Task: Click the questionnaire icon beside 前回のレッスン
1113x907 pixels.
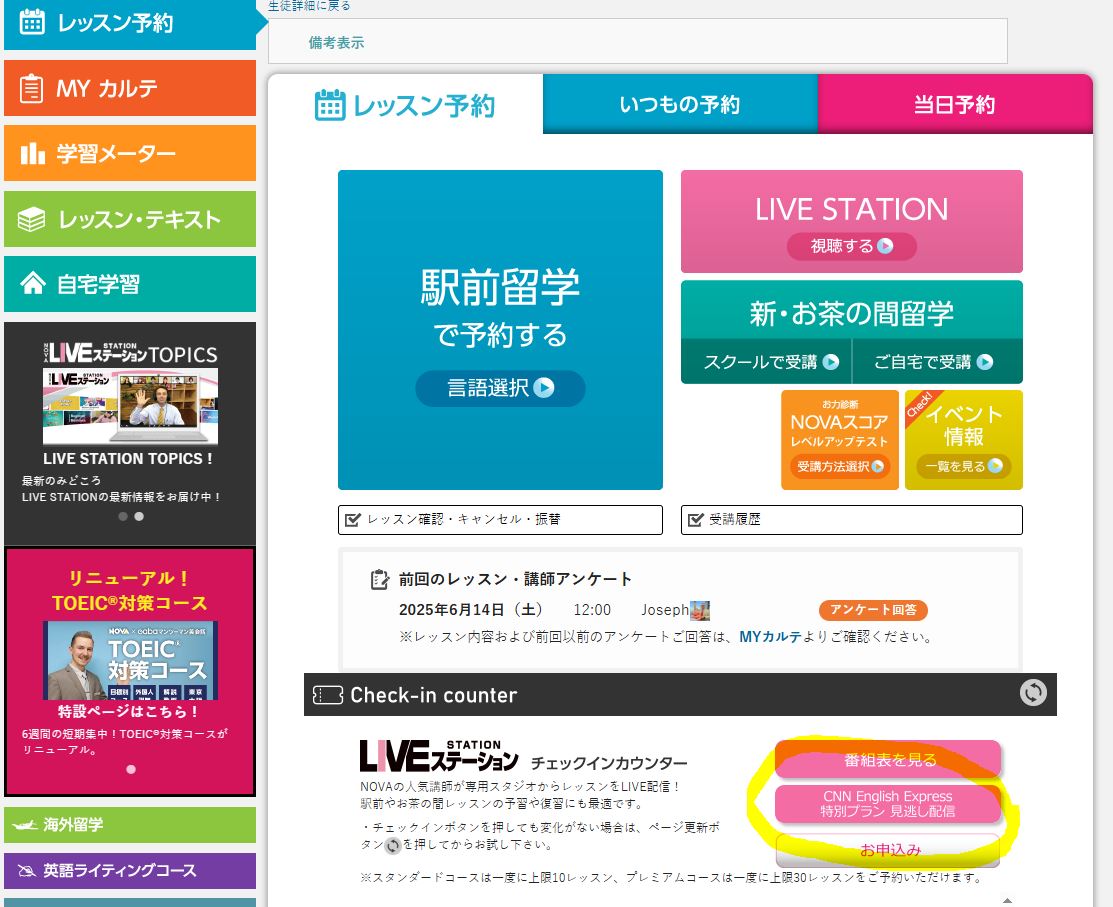Action: pos(380,579)
